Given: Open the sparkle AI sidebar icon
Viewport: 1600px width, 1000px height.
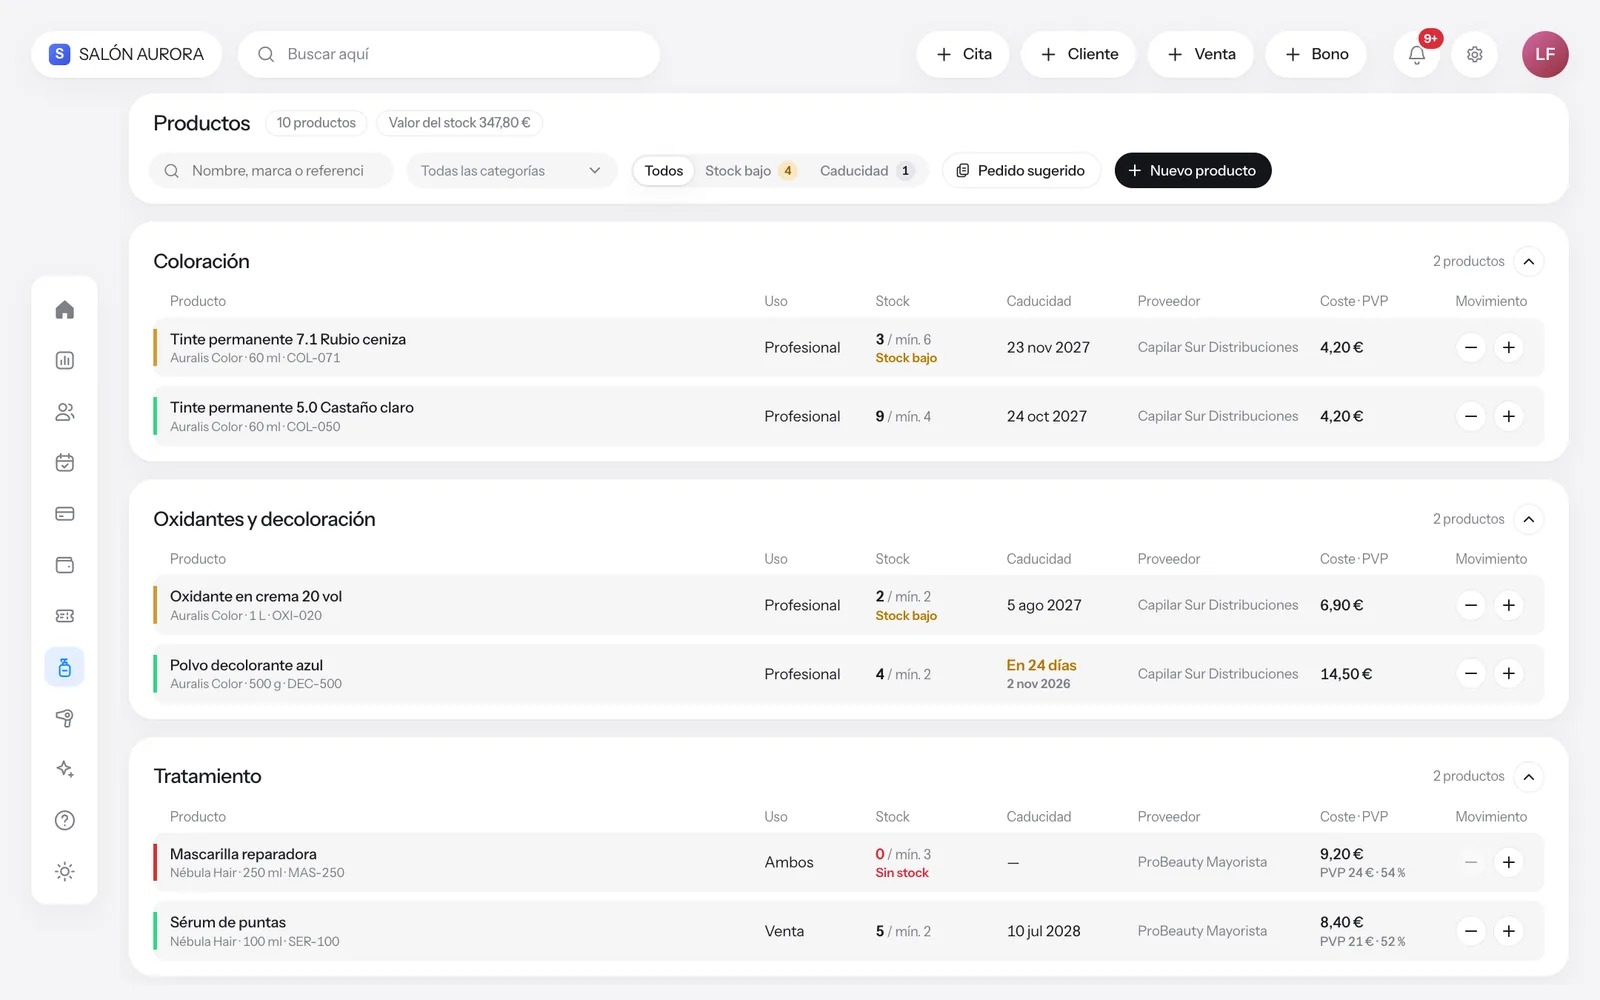Looking at the screenshot, I should coord(65,769).
